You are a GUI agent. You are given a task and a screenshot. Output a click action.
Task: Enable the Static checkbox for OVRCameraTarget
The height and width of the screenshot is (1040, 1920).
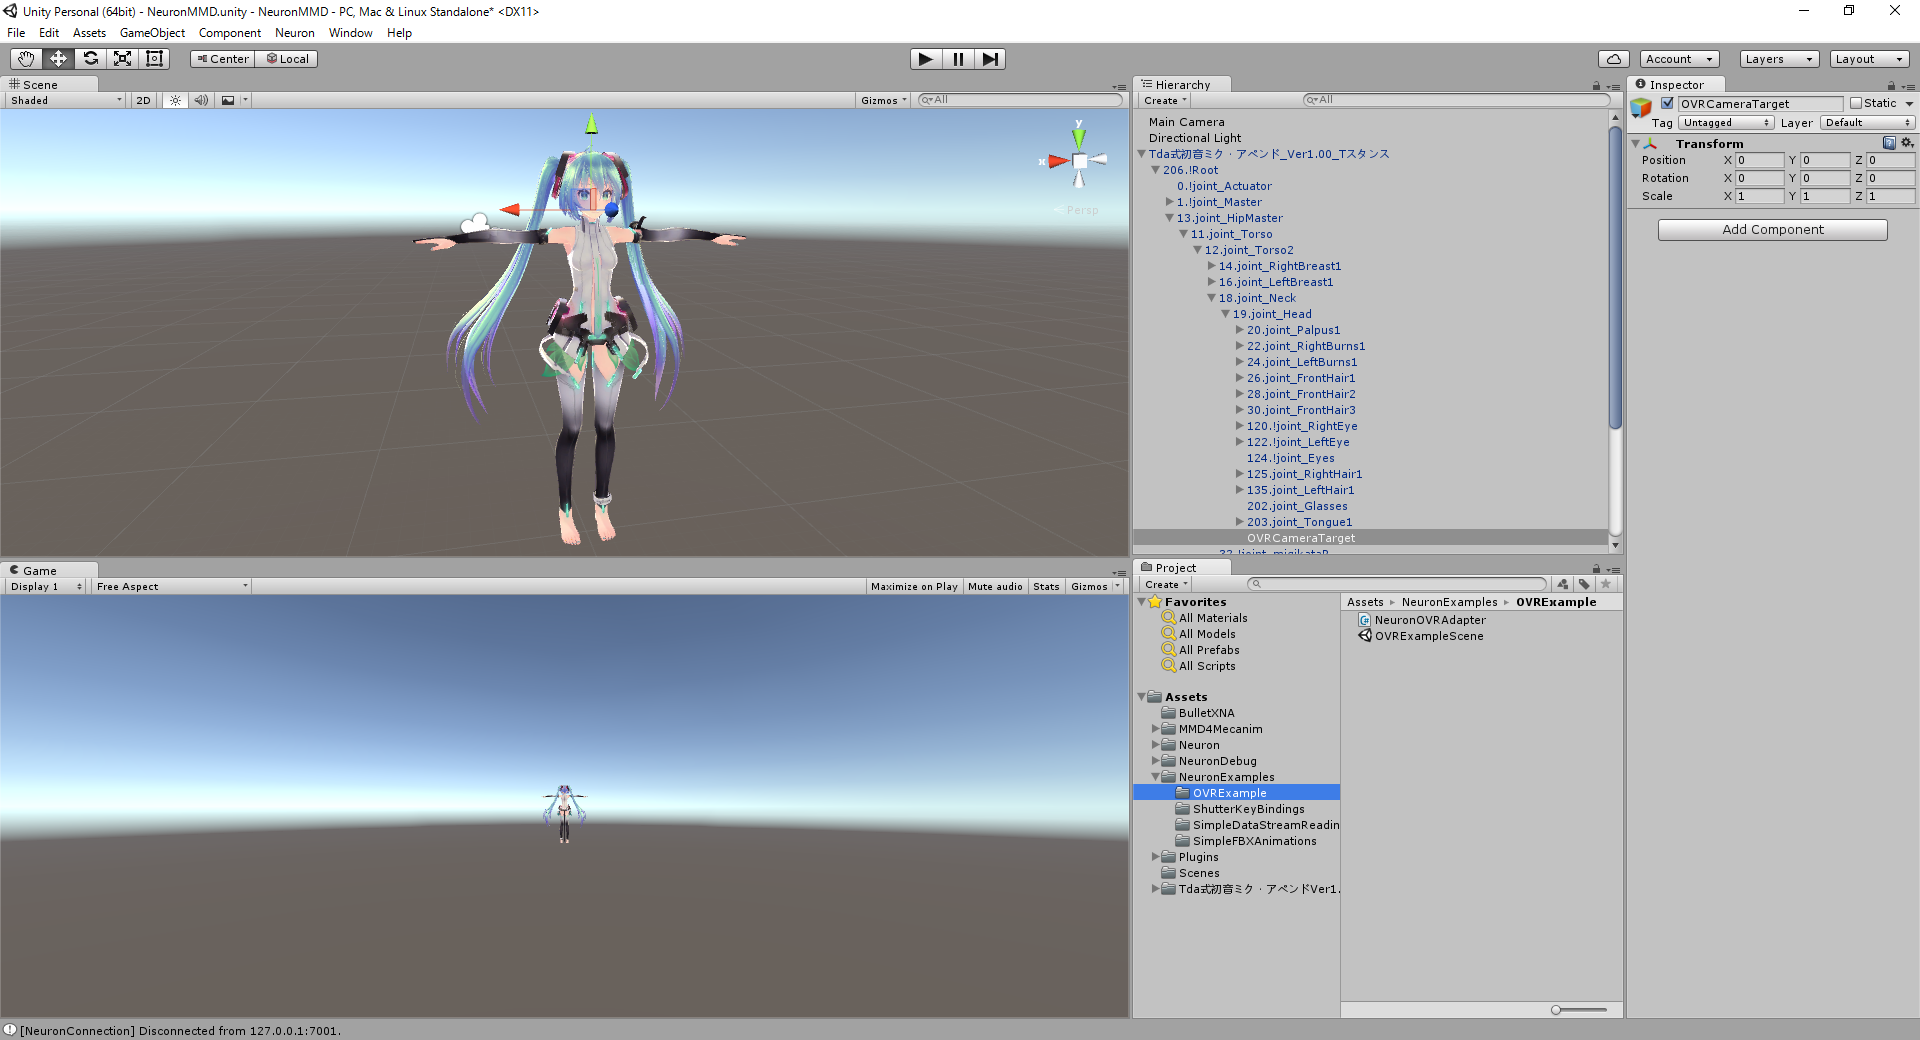1854,103
